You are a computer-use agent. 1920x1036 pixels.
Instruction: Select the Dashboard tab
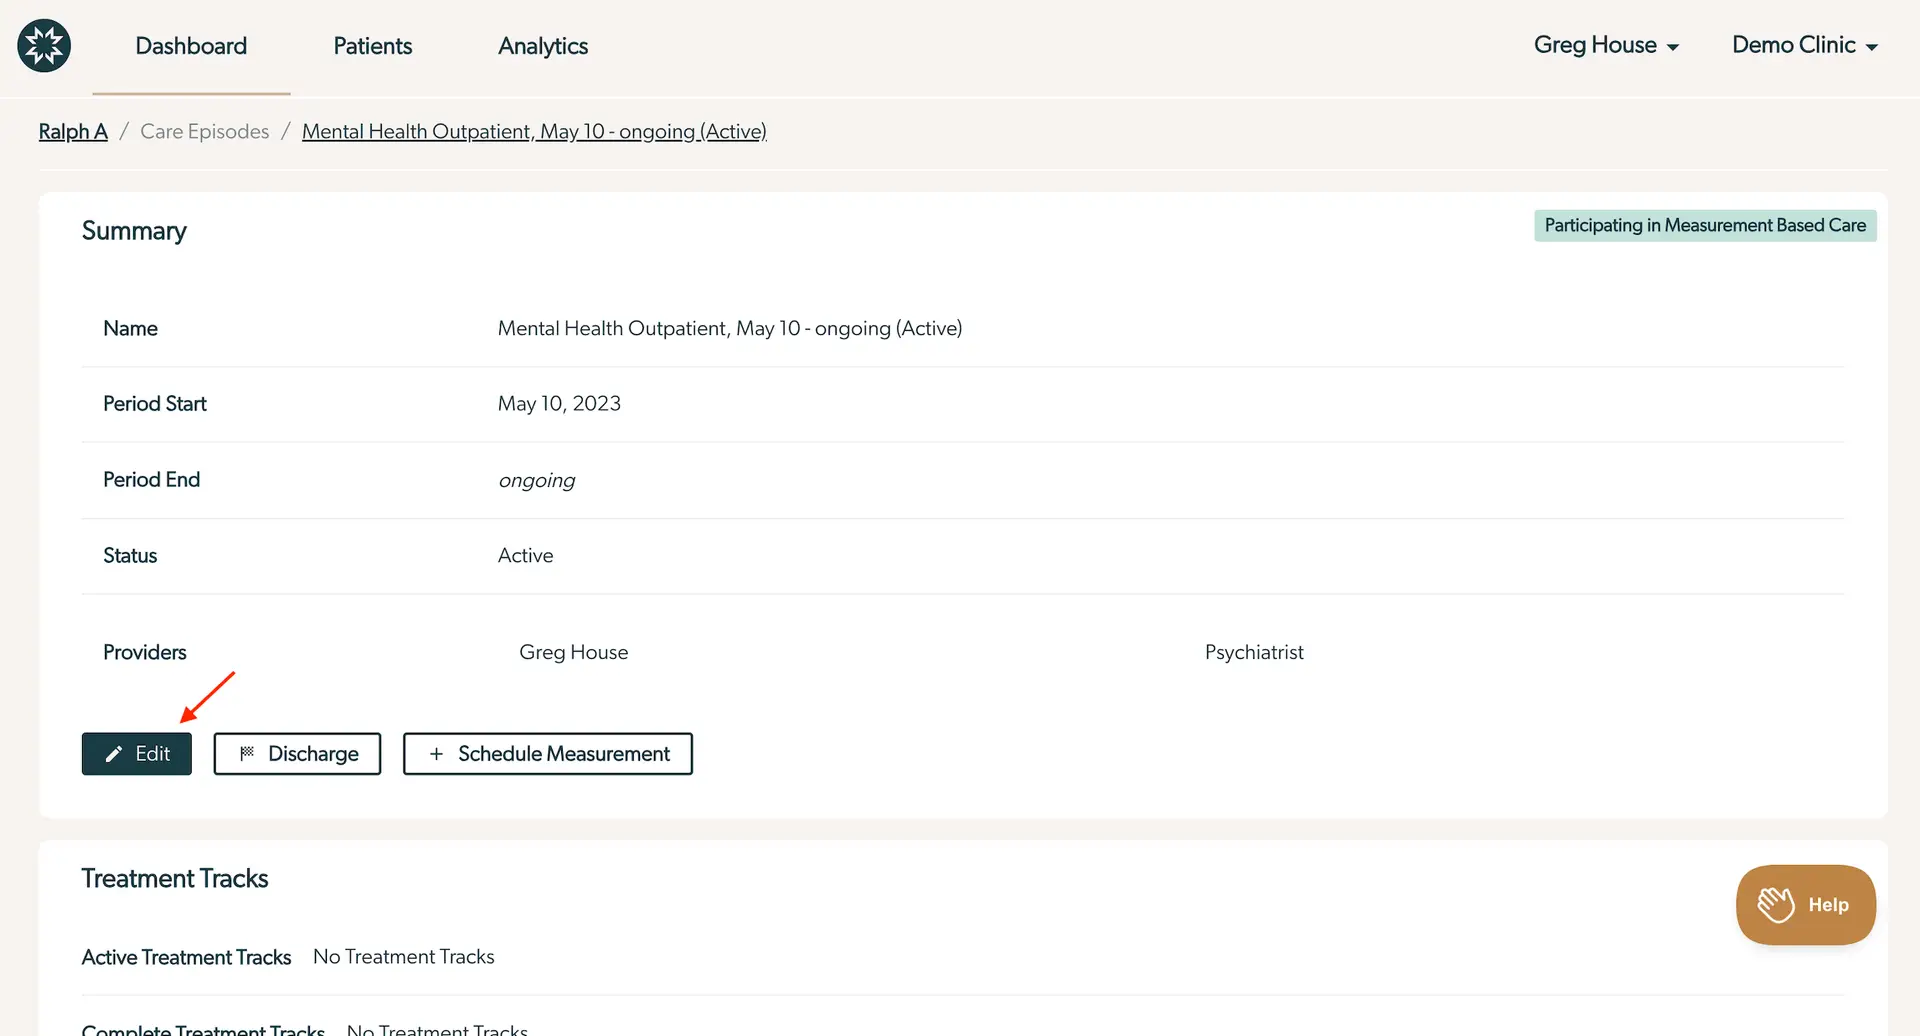[x=190, y=46]
